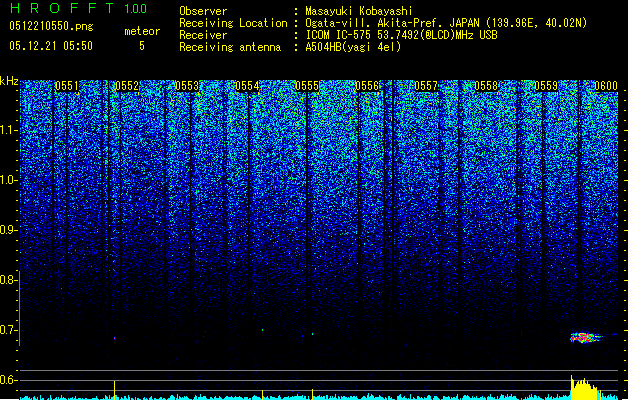The height and width of the screenshot is (400, 629).
Task: Click the kHz axis unit label
Action: pyautogui.click(x=9, y=81)
